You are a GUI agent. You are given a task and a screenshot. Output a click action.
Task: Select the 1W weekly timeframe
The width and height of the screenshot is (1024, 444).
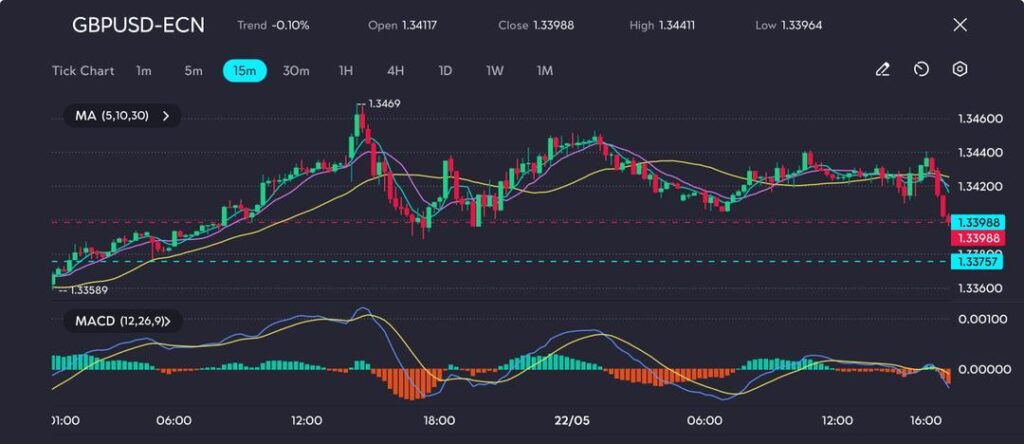click(x=495, y=71)
